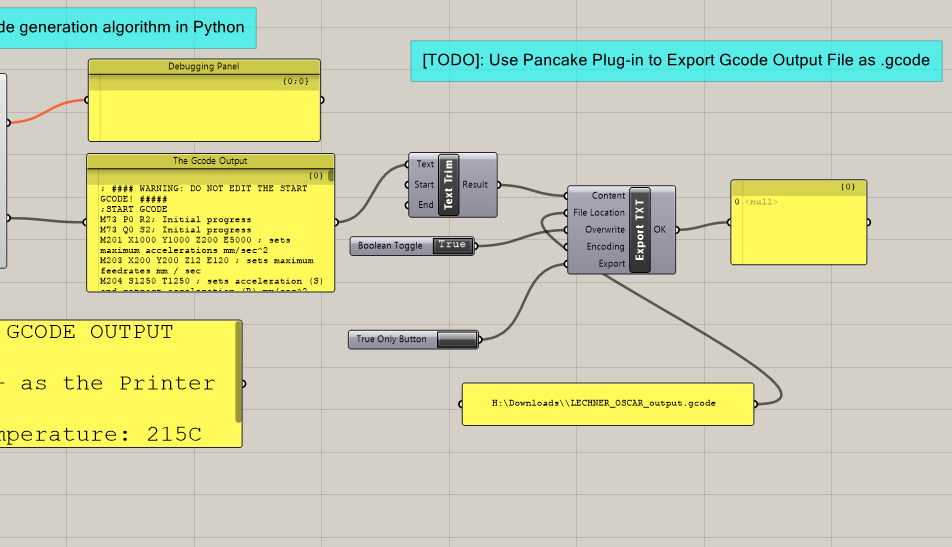Click the True Only Button's dark button

pyautogui.click(x=457, y=339)
